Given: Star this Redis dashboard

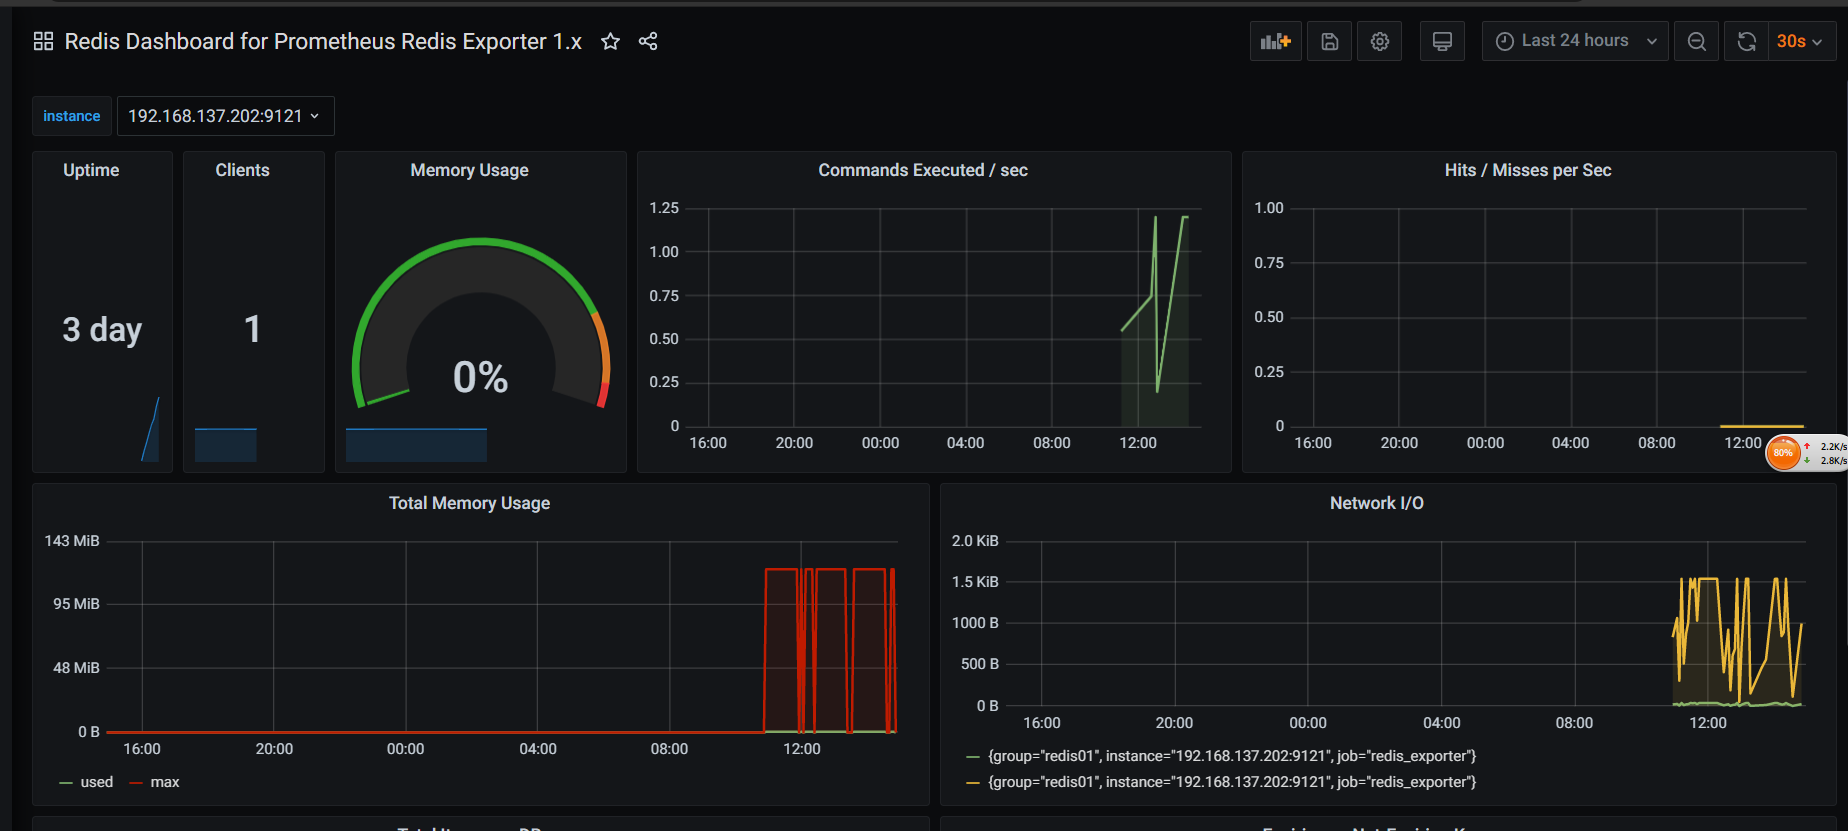Looking at the screenshot, I should click(x=610, y=41).
